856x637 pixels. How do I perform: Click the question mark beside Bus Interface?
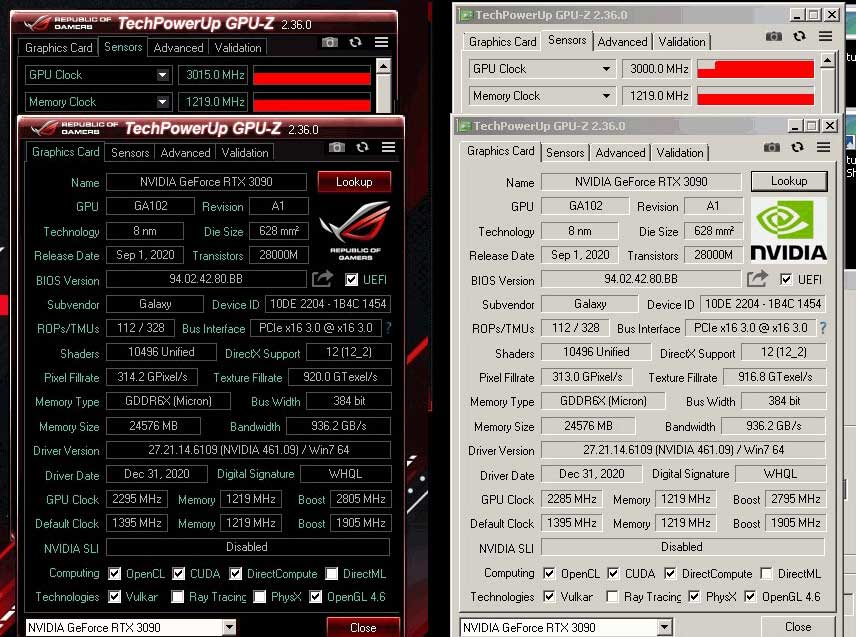389,328
